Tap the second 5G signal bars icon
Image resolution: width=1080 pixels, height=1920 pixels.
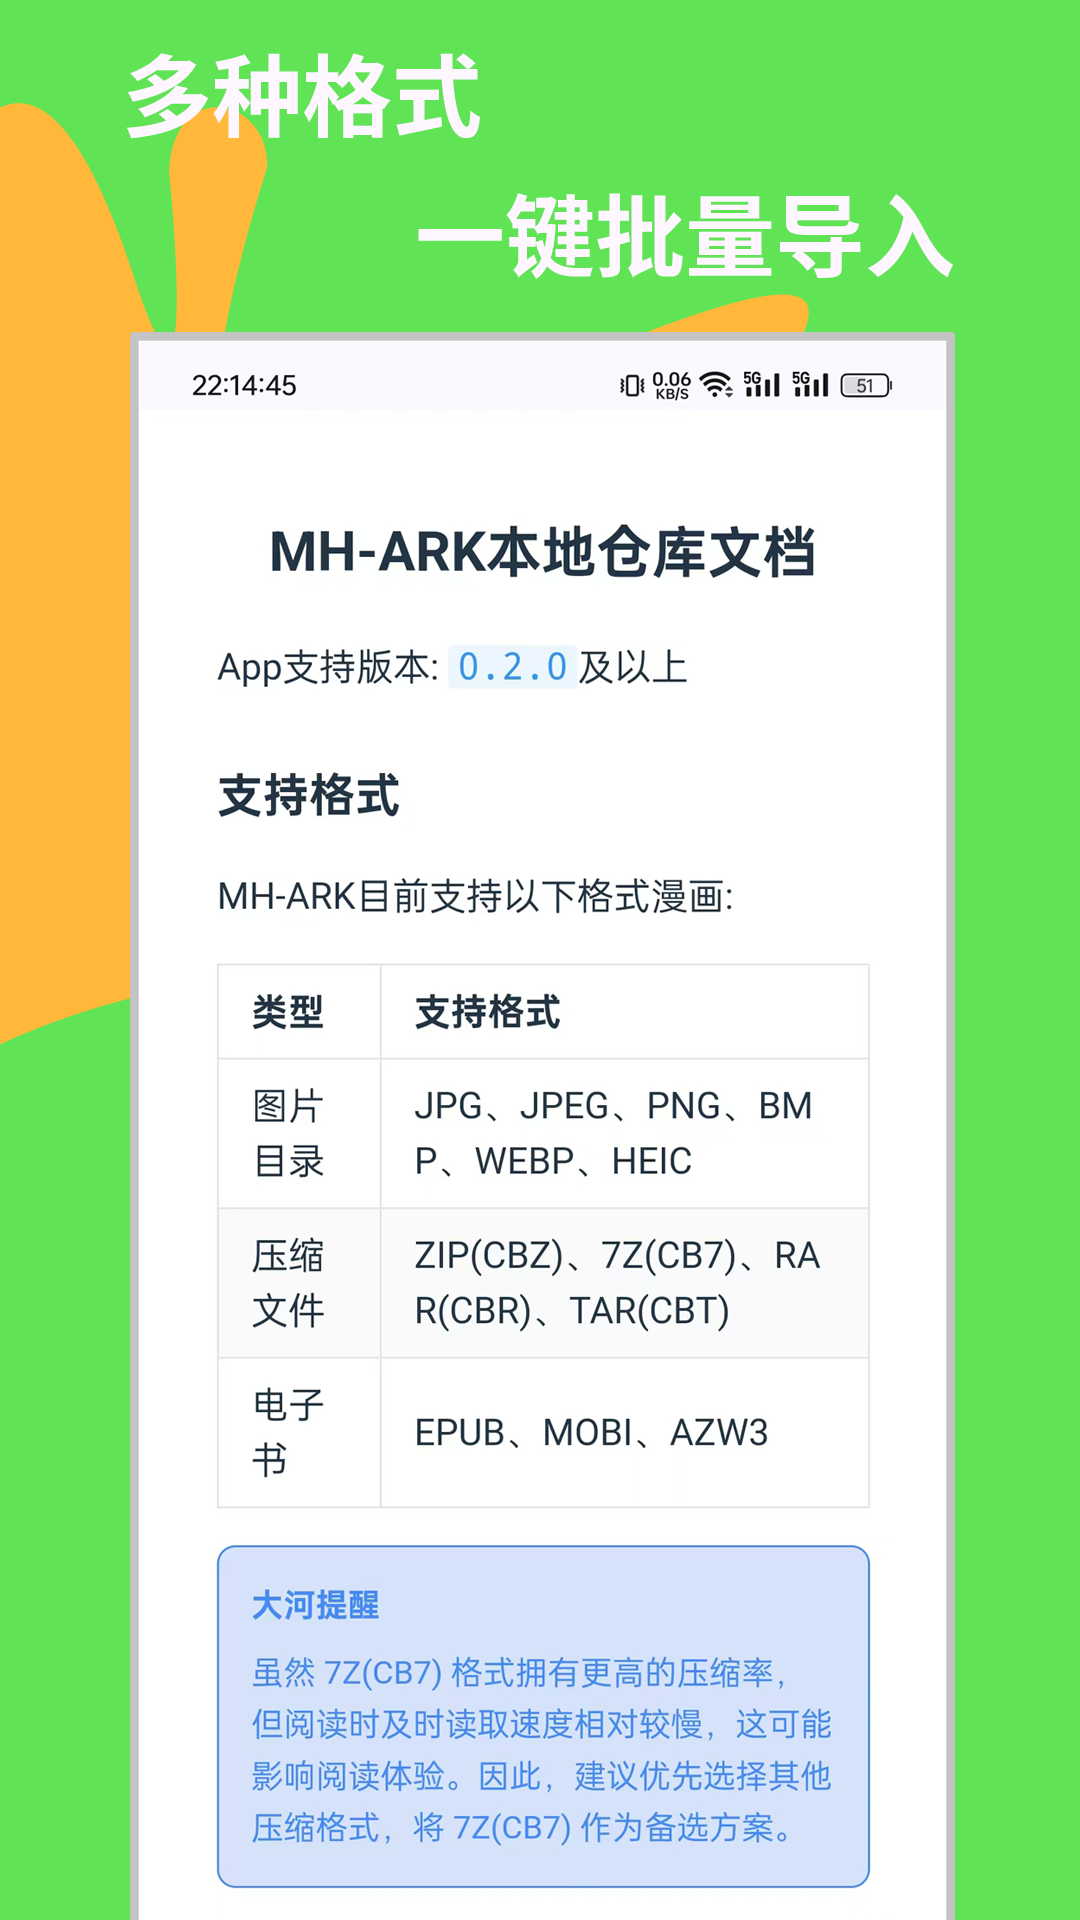pos(811,384)
